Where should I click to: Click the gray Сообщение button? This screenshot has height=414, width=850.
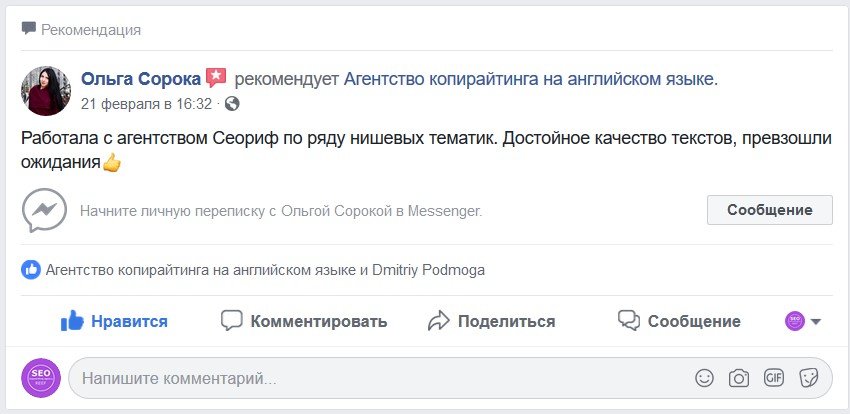tap(769, 210)
